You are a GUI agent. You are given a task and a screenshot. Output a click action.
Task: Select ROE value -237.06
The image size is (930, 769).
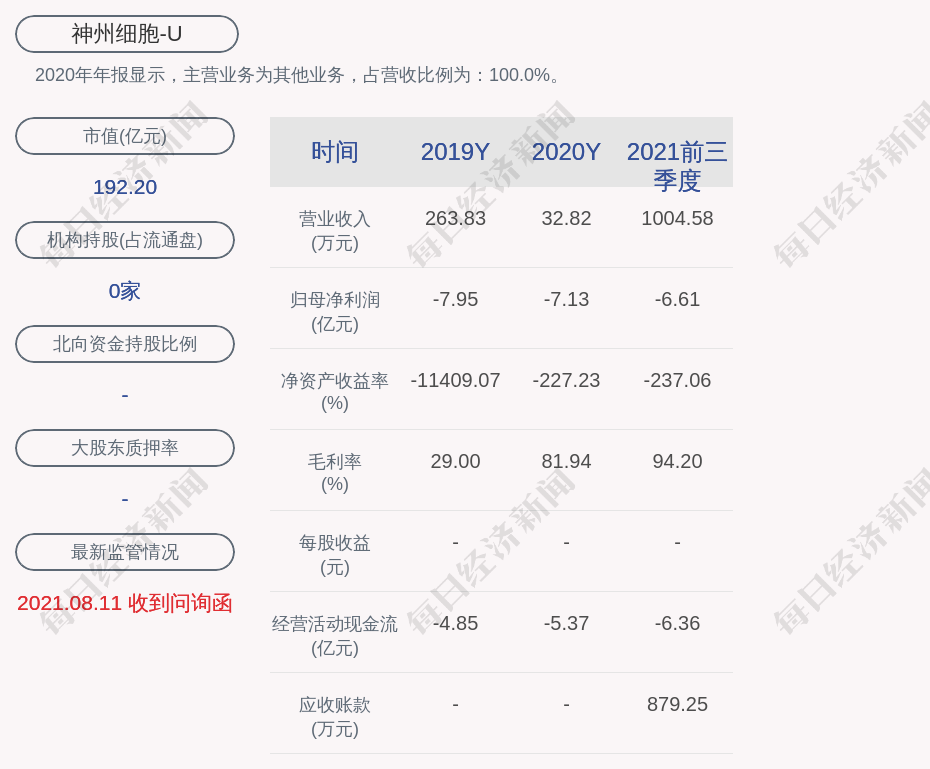pyautogui.click(x=677, y=380)
